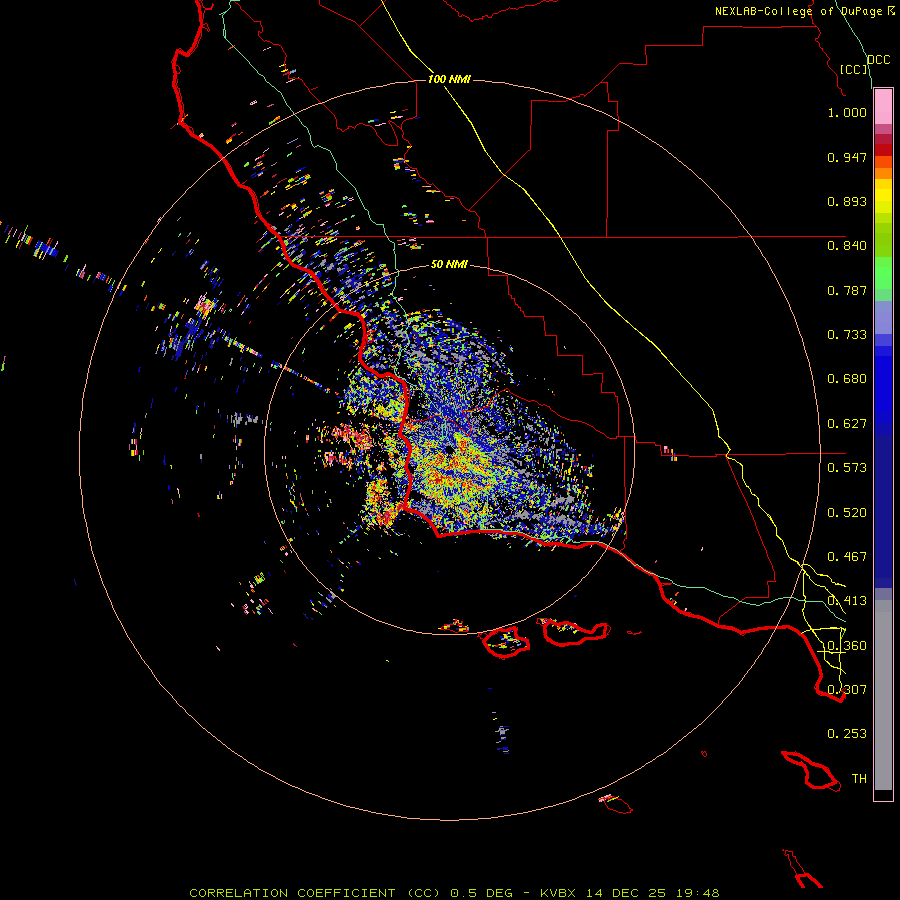Click the 0.787 legend value
This screenshot has width=900, height=900.
coord(847,290)
